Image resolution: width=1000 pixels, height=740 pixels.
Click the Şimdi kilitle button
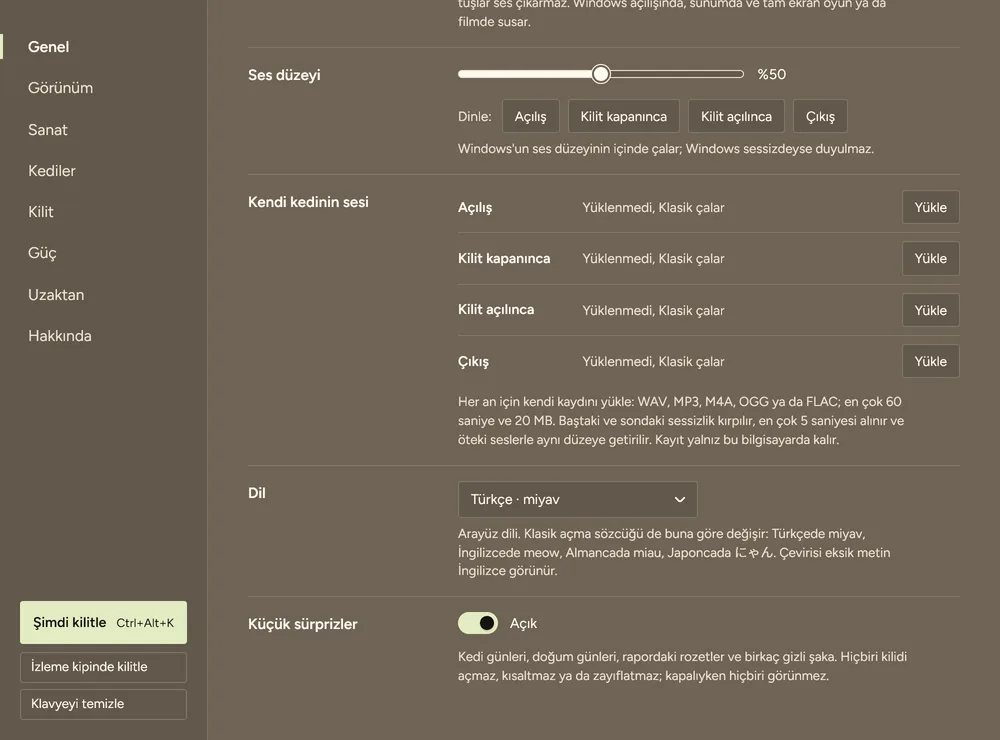103,623
